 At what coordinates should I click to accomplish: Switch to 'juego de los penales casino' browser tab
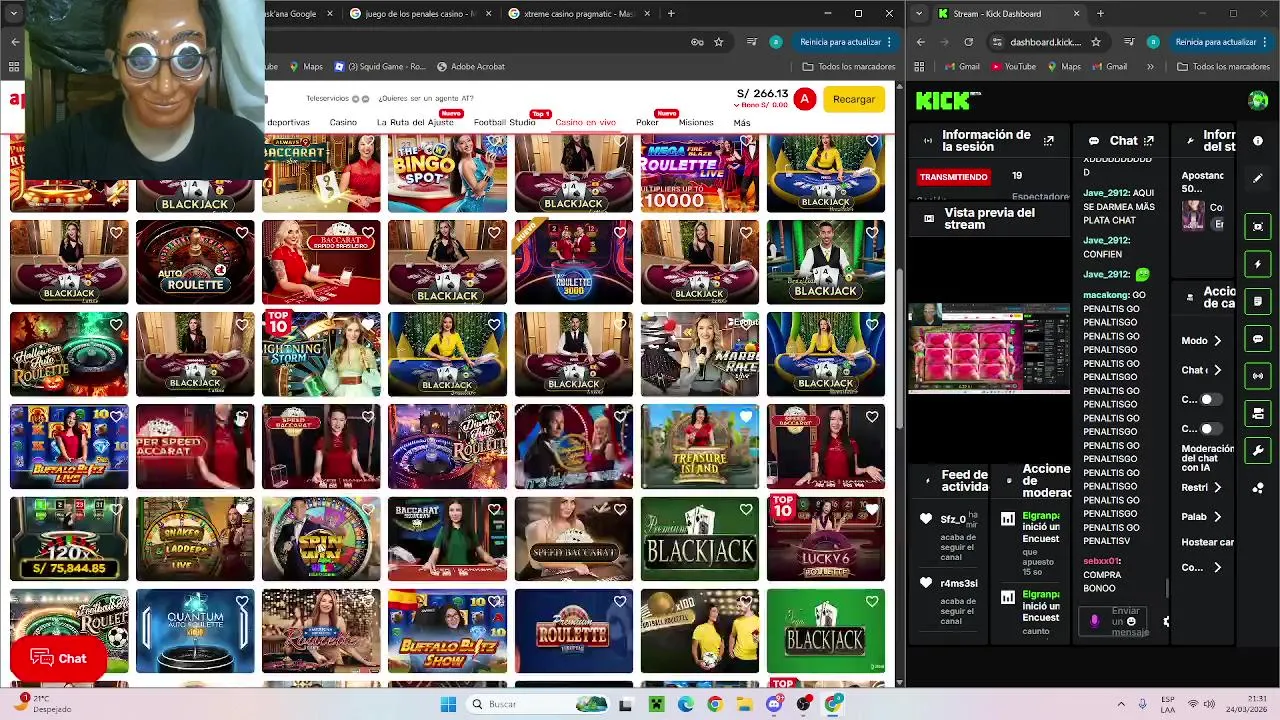(x=420, y=14)
